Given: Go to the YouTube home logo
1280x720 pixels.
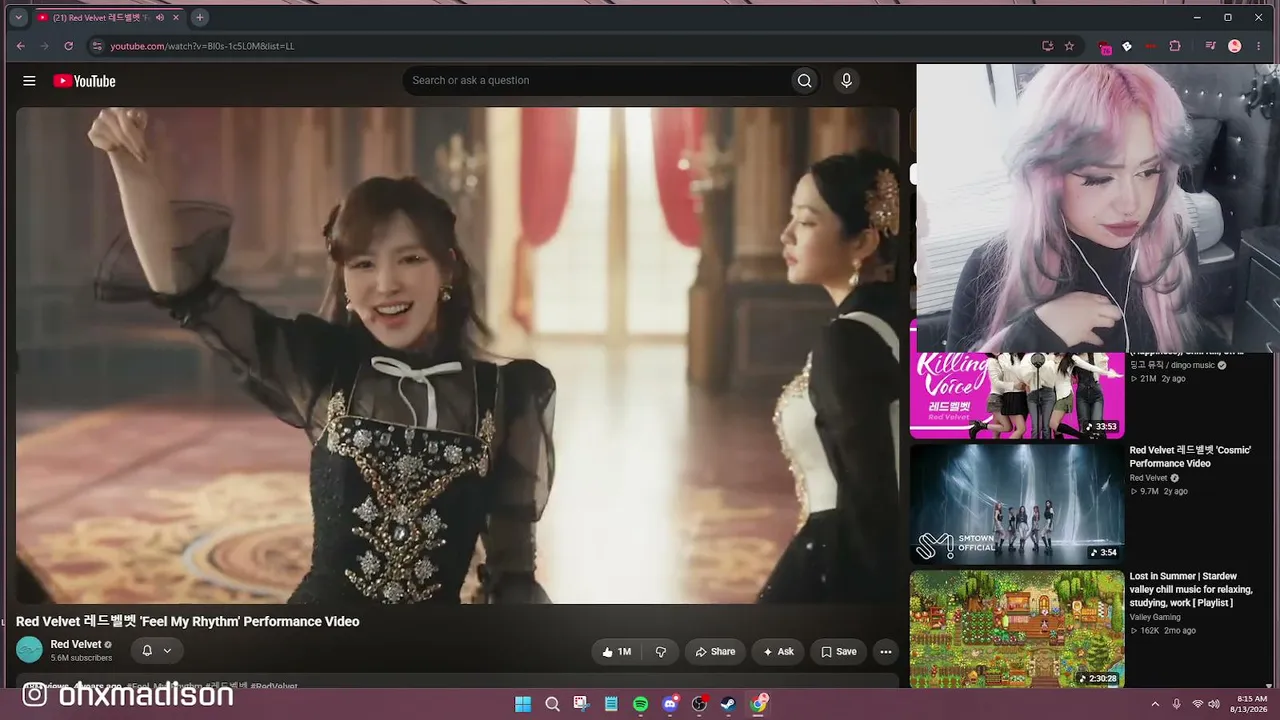Looking at the screenshot, I should coord(85,81).
